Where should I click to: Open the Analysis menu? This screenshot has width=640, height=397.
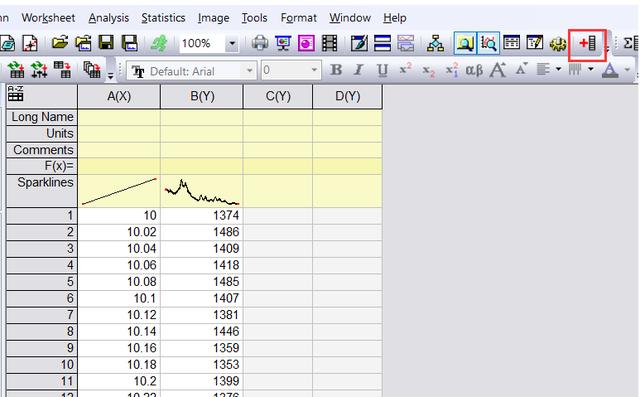coord(109,18)
